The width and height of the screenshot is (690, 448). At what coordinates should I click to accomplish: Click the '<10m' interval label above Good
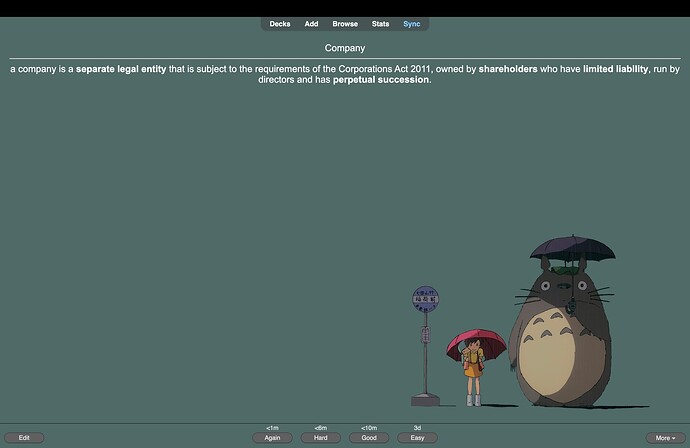tap(369, 428)
